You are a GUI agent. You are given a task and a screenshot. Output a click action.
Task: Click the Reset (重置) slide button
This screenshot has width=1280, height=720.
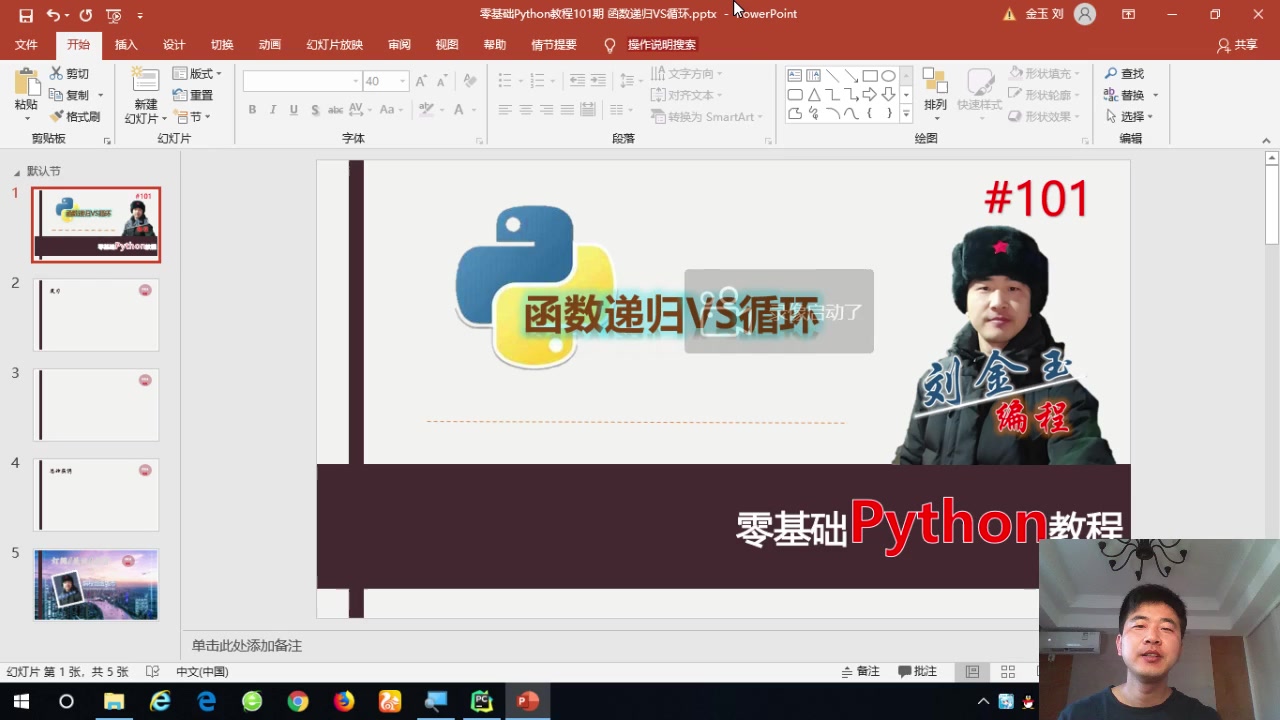click(193, 95)
